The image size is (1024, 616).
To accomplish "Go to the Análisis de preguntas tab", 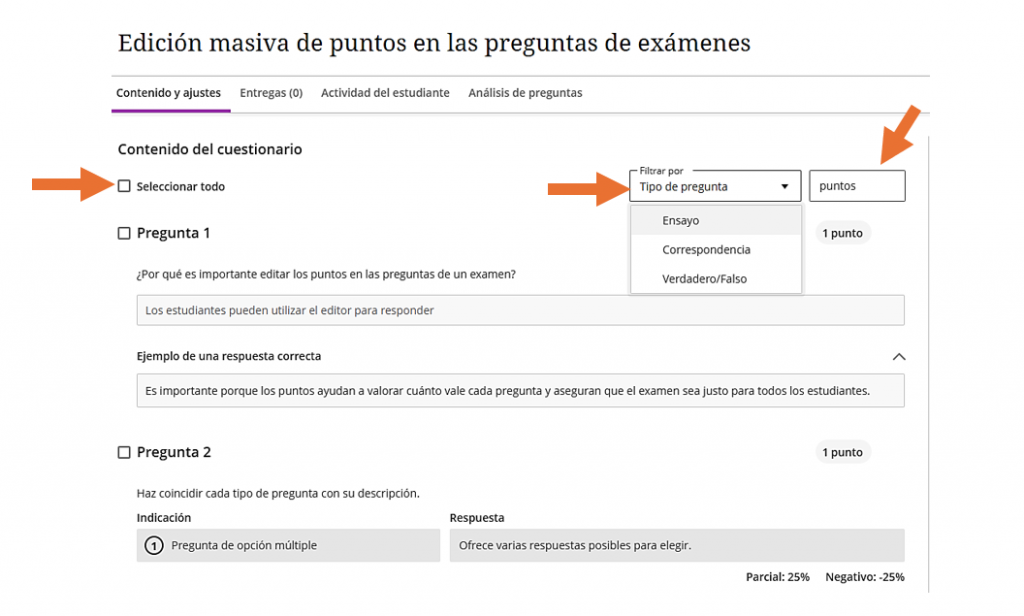I will tap(525, 93).
